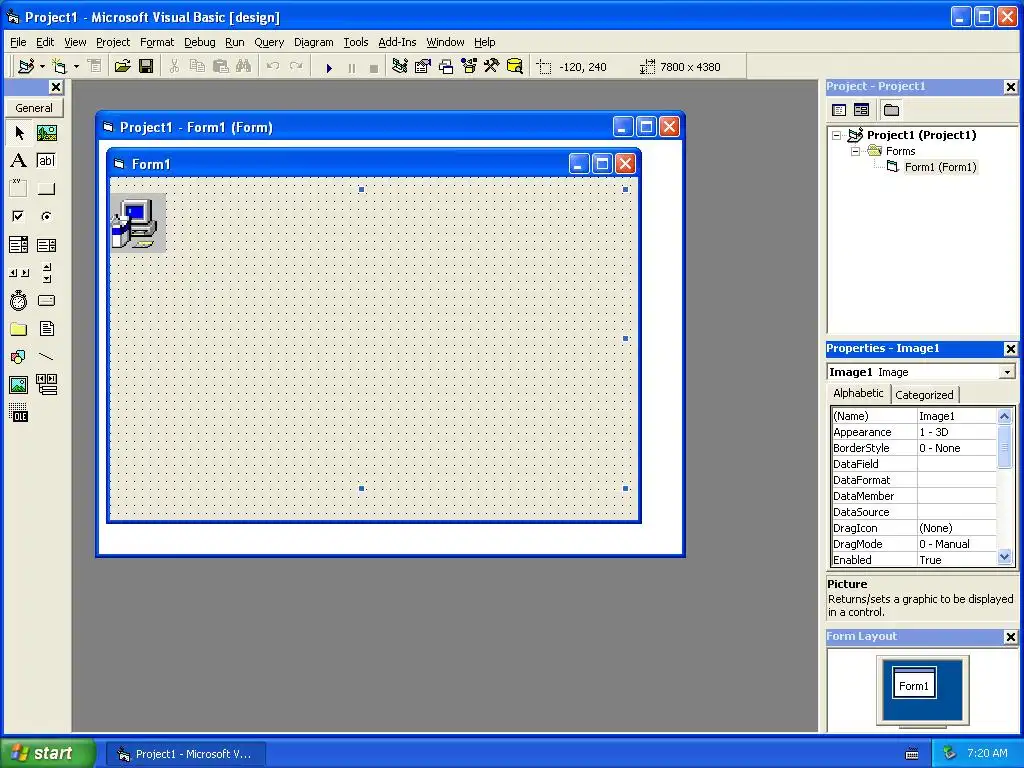Image resolution: width=1024 pixels, height=768 pixels.
Task: Select the Data control tool
Action: point(46,385)
